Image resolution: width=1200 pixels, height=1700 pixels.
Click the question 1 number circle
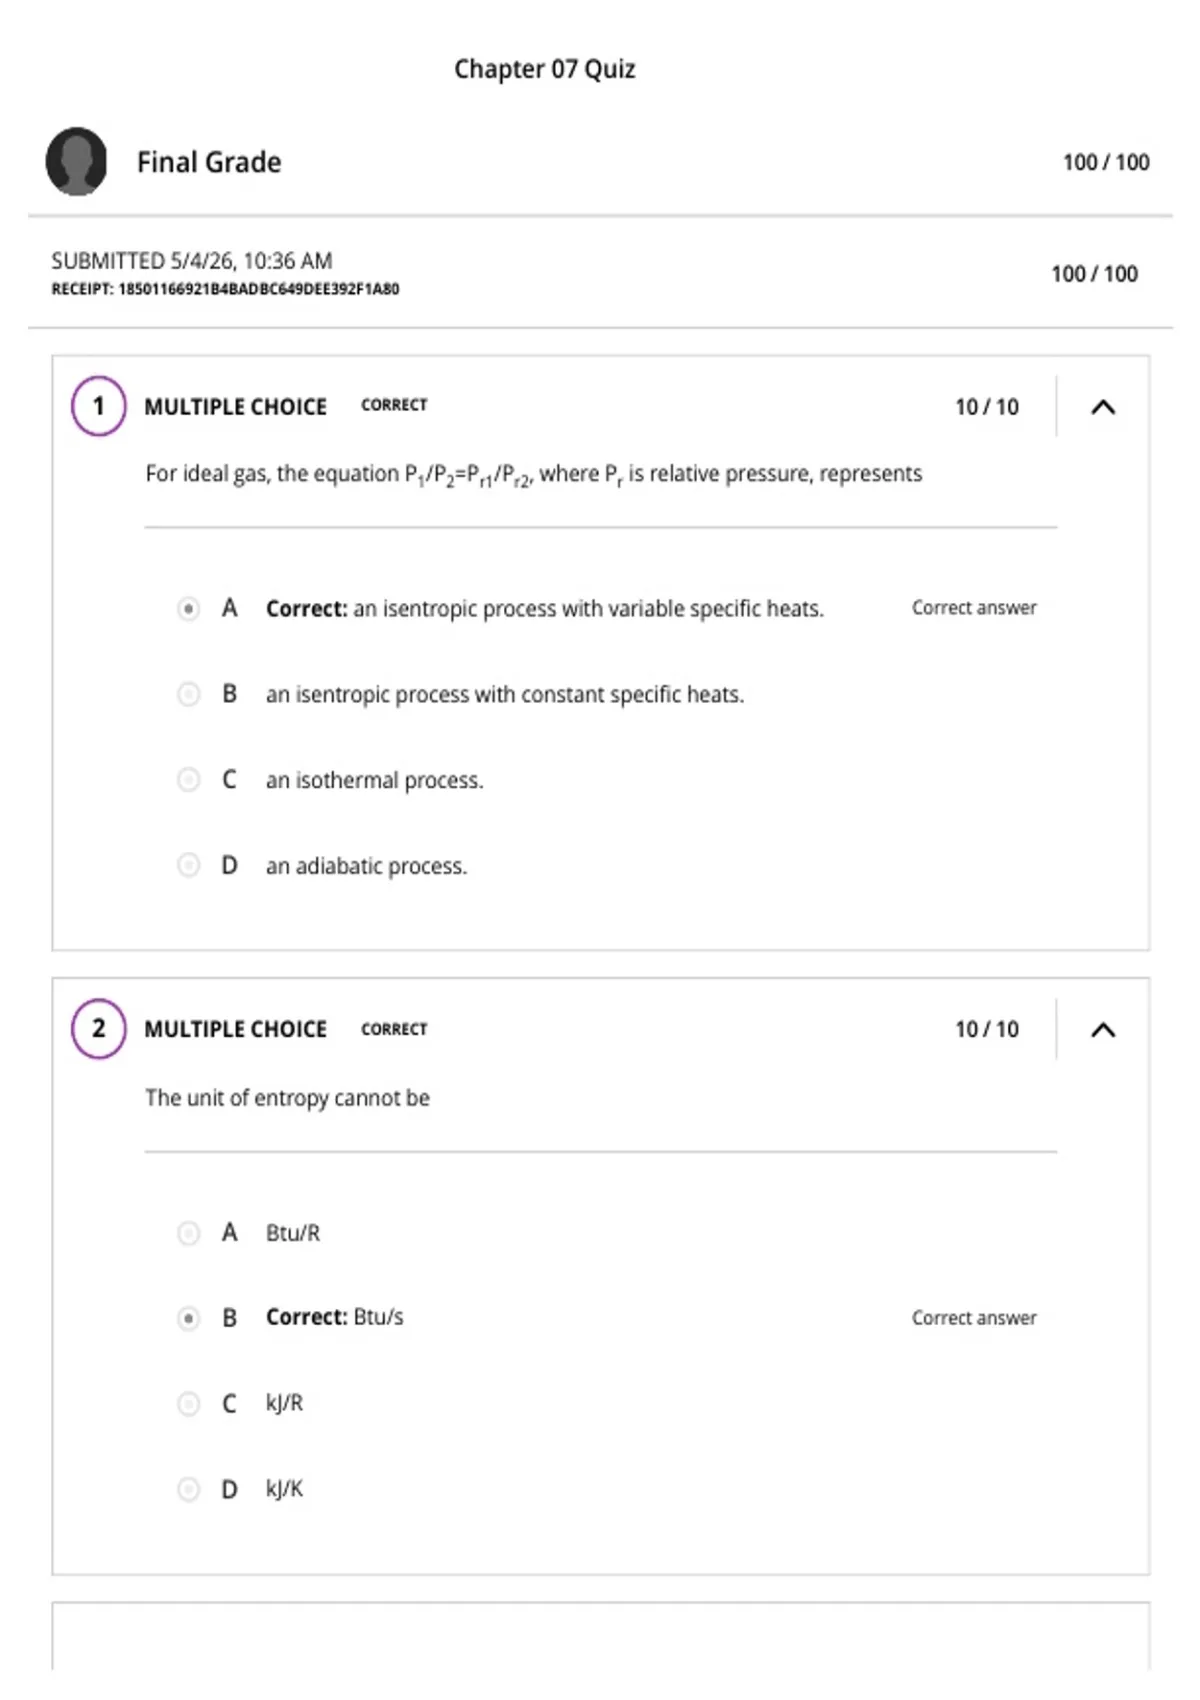click(98, 406)
